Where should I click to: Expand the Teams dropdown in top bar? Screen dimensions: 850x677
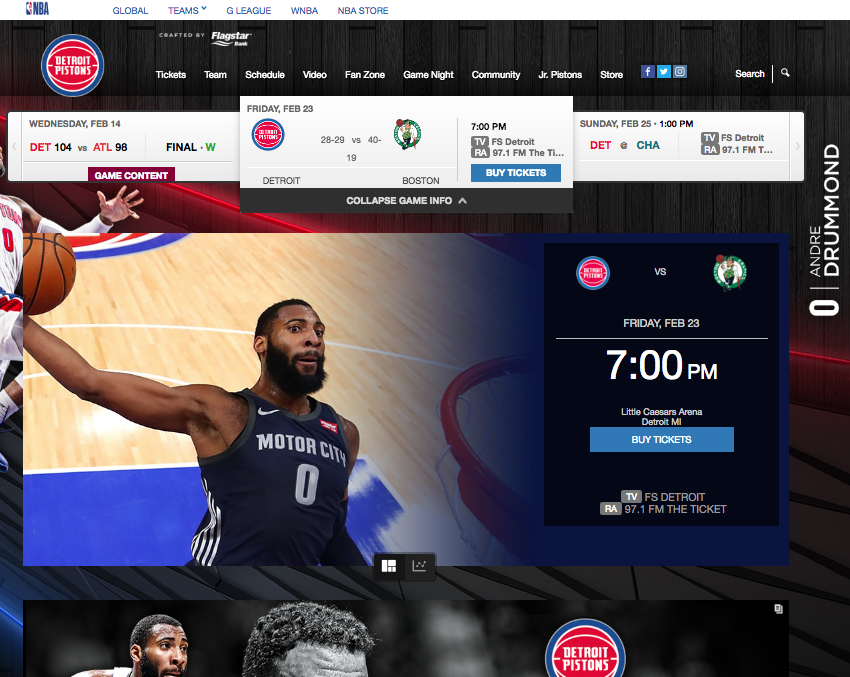pos(187,10)
